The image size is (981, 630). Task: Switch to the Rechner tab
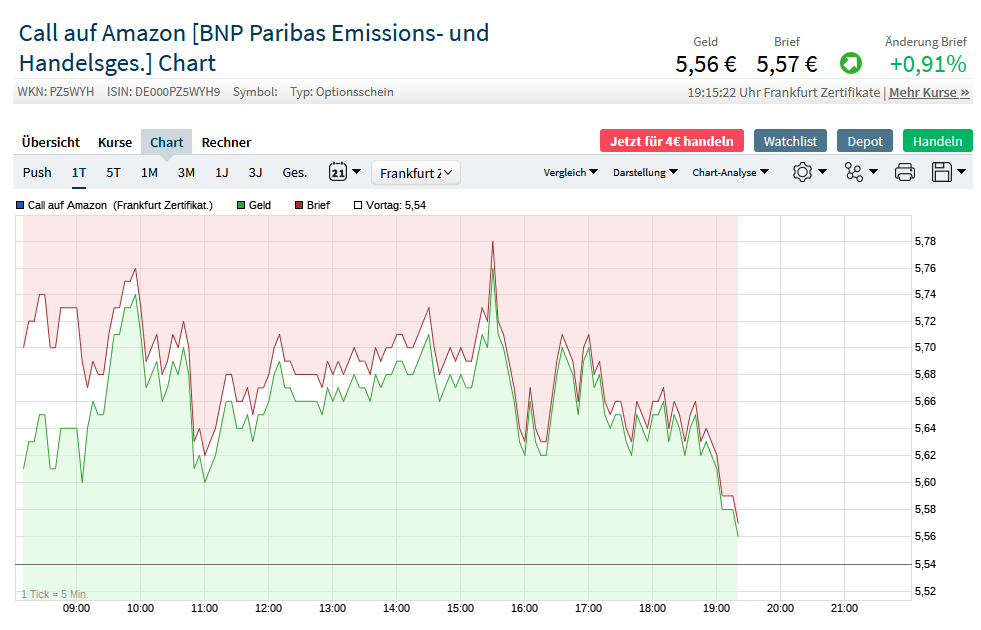[226, 142]
